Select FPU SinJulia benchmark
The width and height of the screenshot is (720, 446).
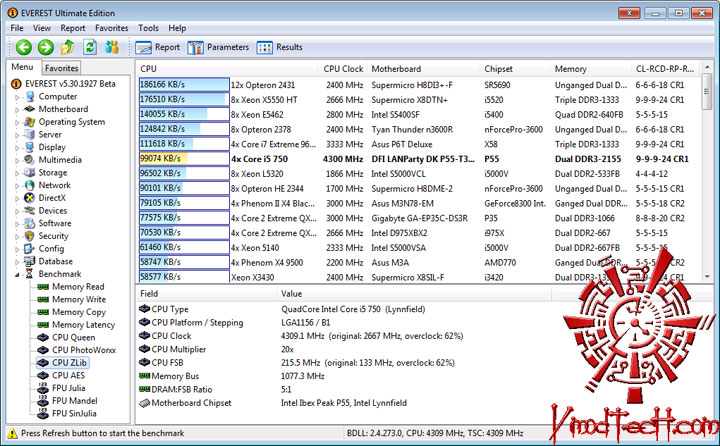click(x=74, y=413)
